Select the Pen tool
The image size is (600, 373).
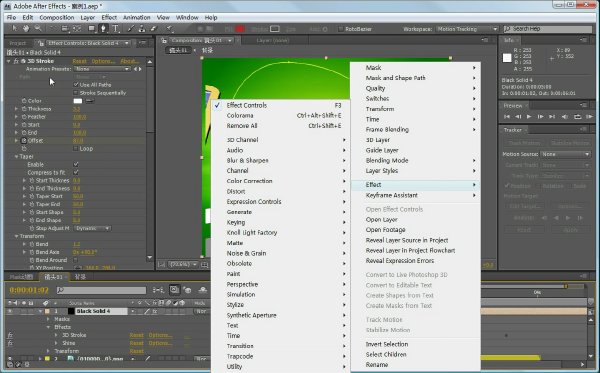(x=103, y=28)
